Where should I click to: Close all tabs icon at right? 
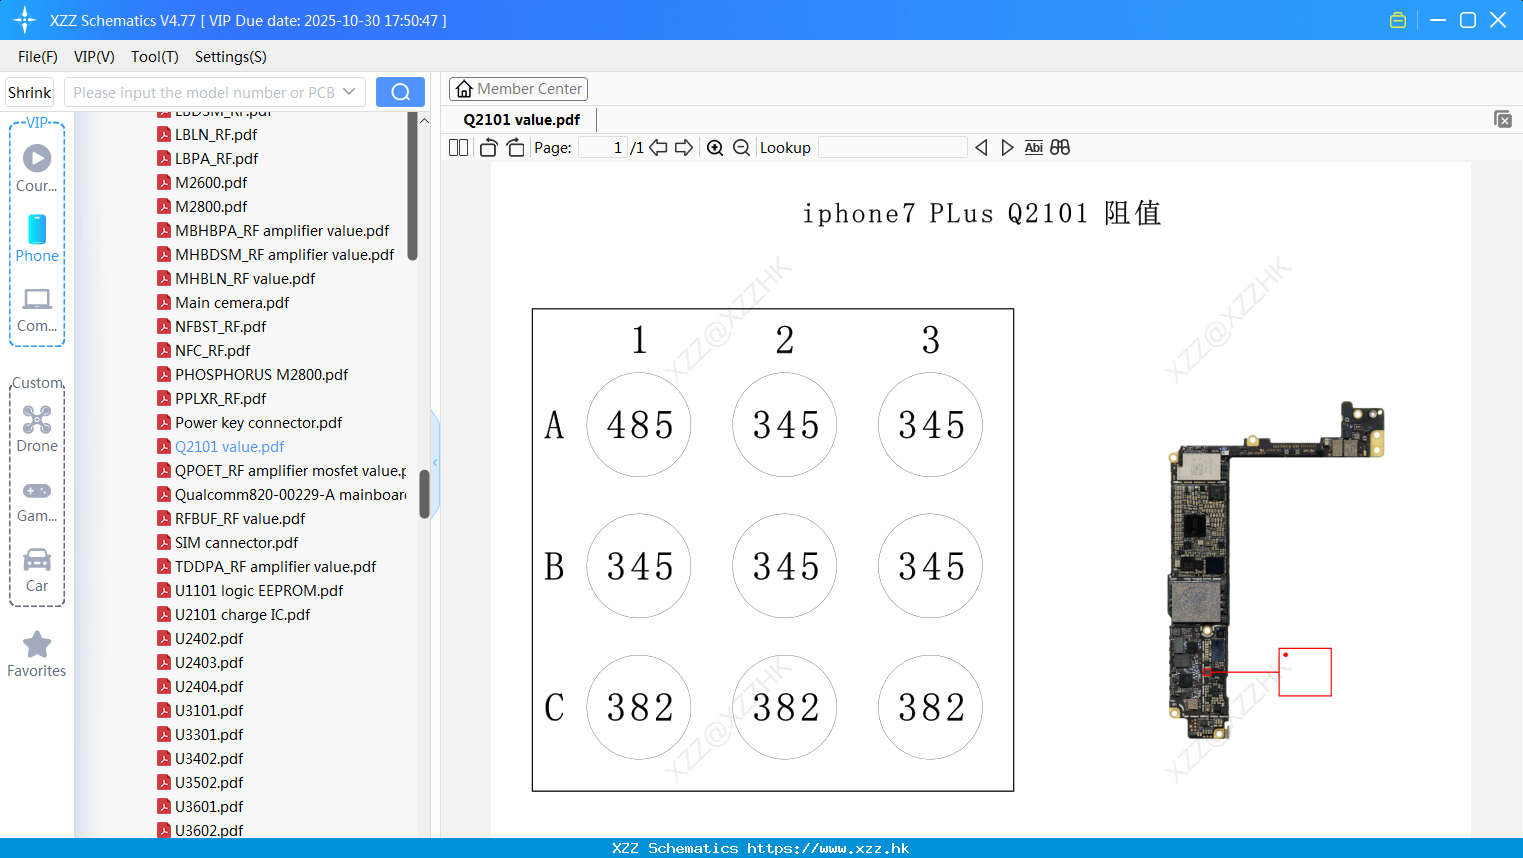[1503, 119]
